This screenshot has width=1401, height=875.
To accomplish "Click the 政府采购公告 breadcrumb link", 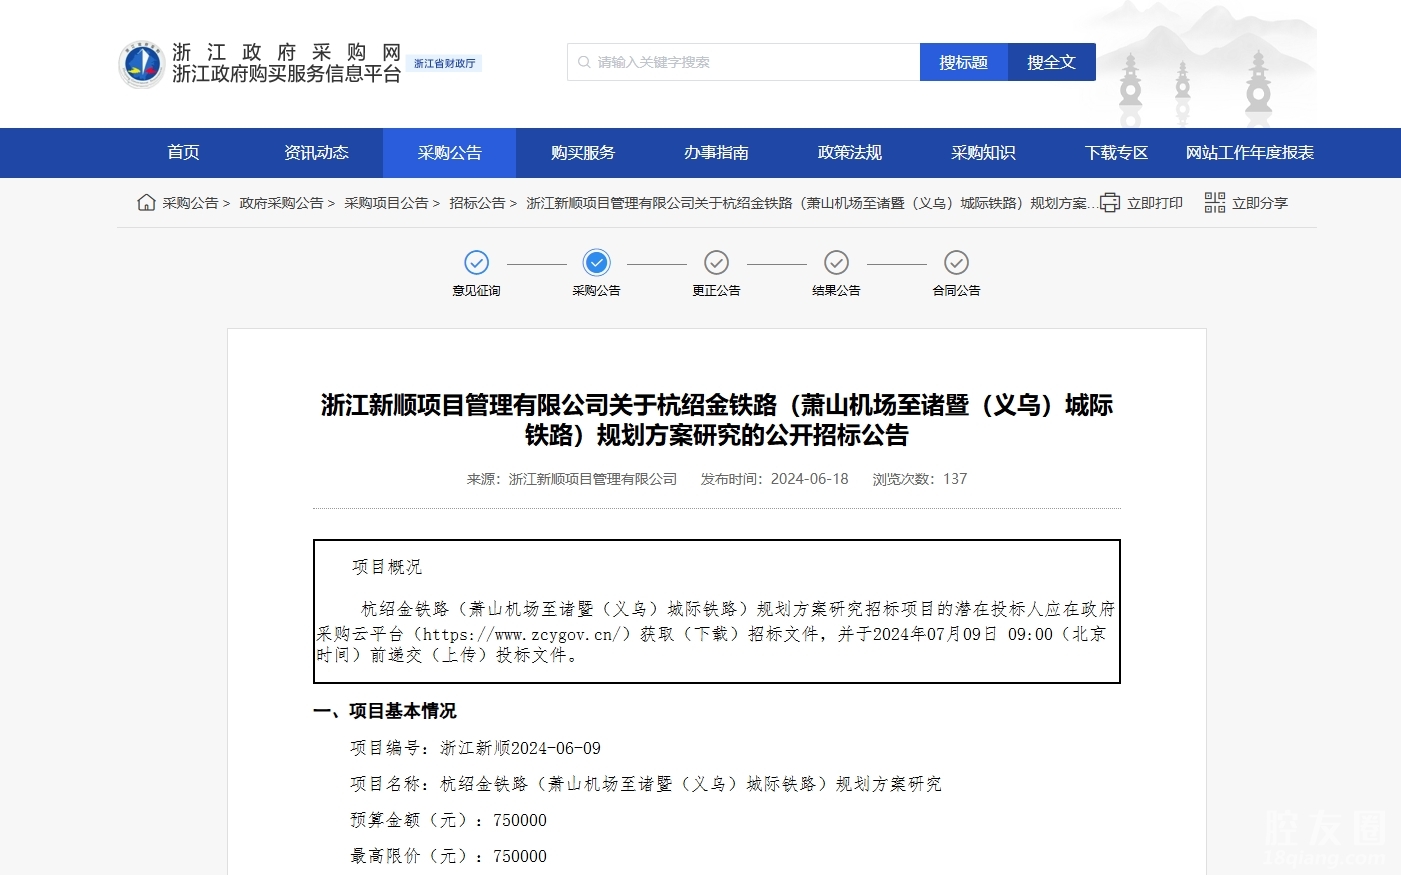I will pos(281,203).
